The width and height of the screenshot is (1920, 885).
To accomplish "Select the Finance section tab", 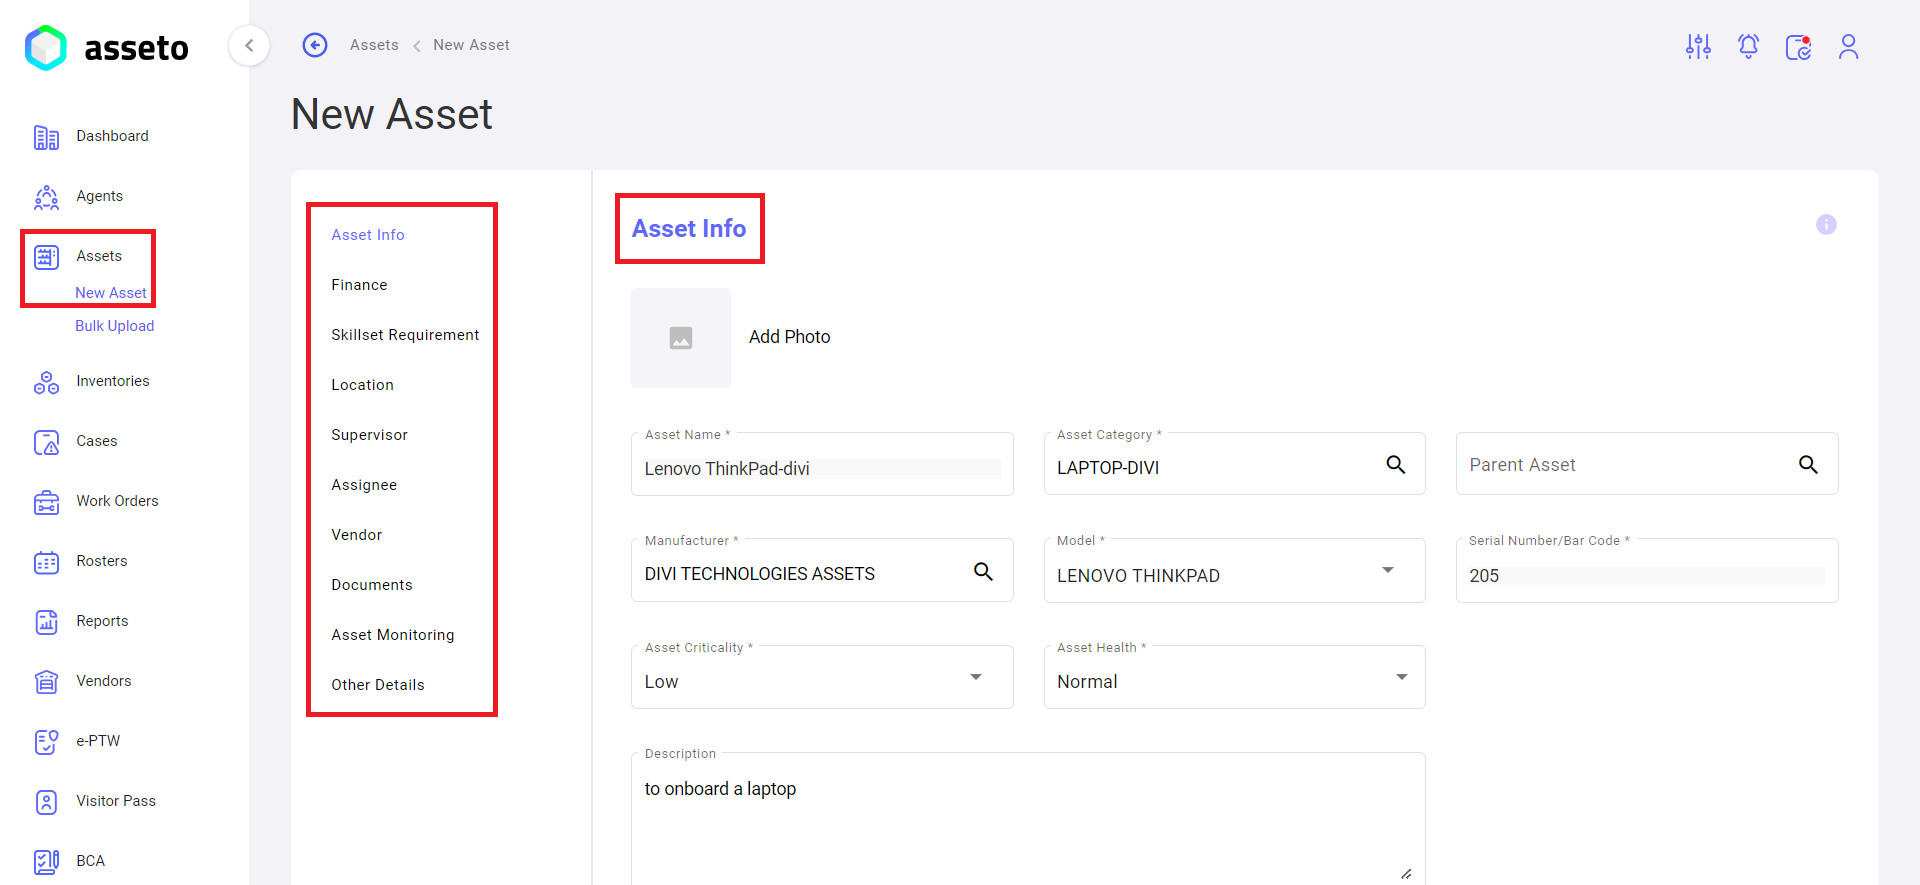I will [359, 285].
